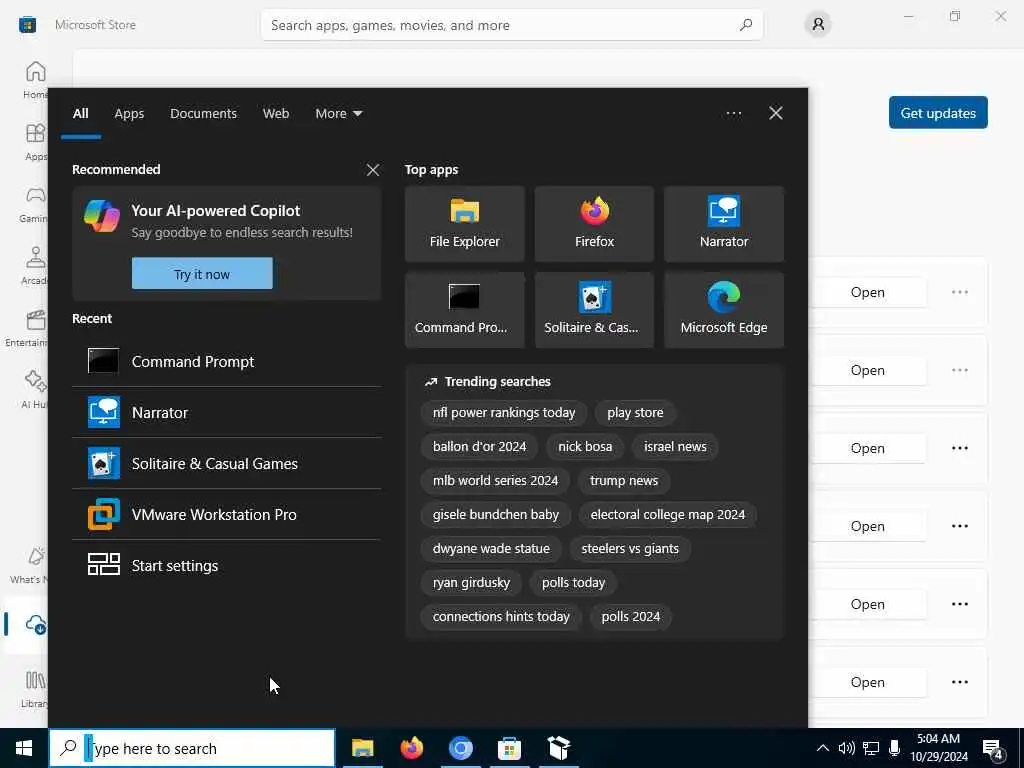Open Command Prompt tile in Top apps

[x=464, y=310]
